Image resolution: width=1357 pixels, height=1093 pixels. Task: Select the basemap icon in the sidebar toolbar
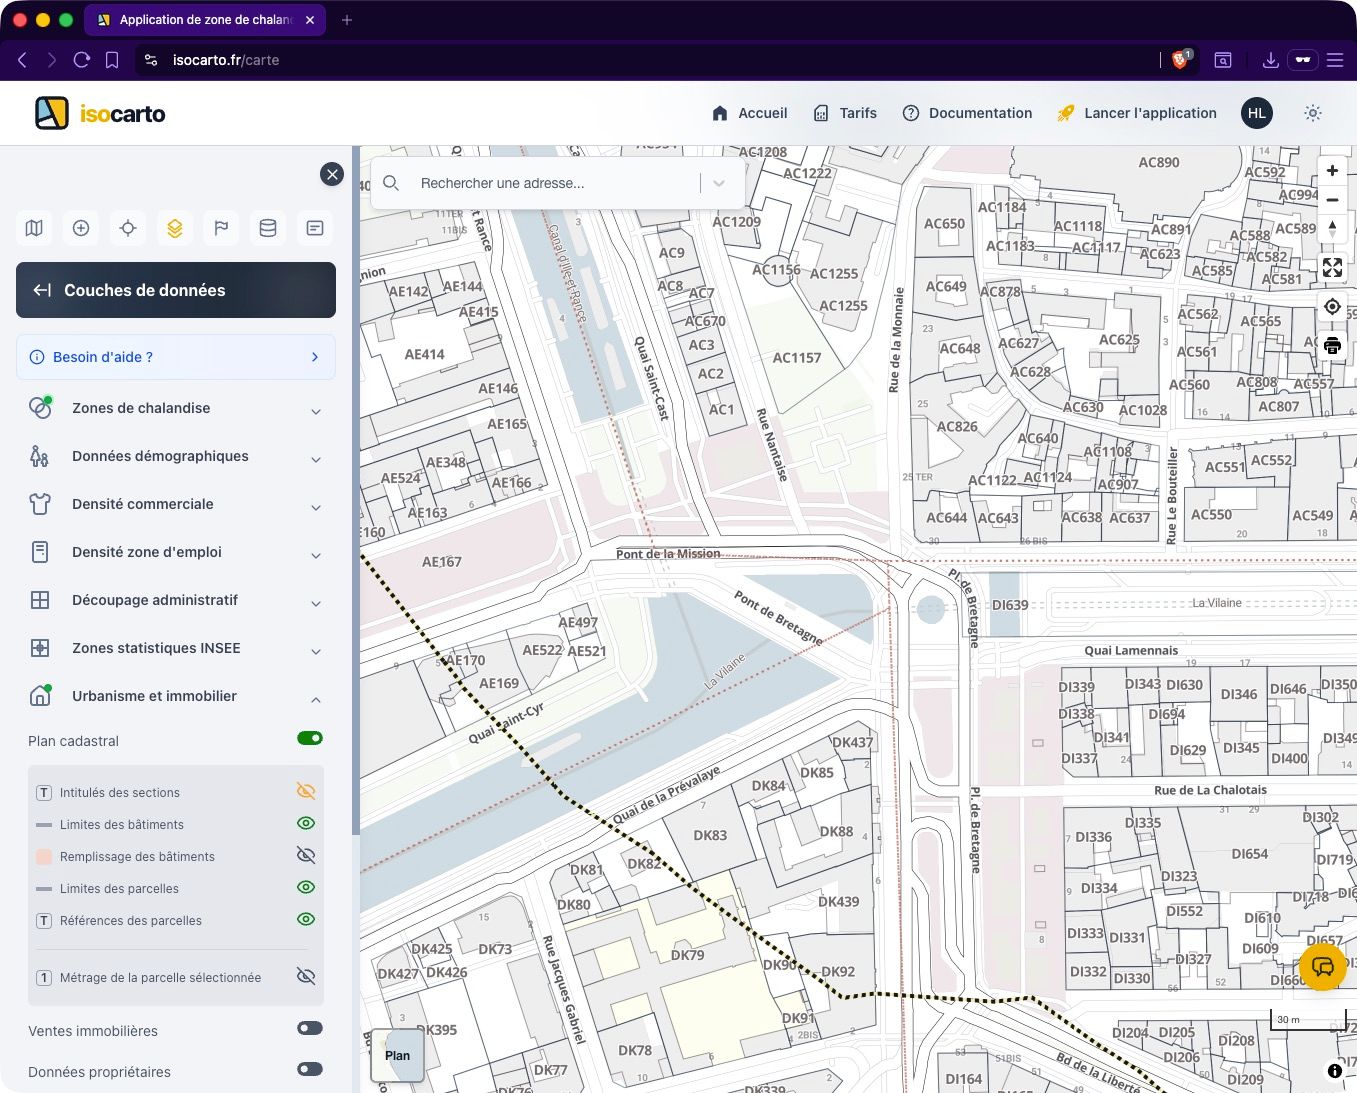click(33, 228)
